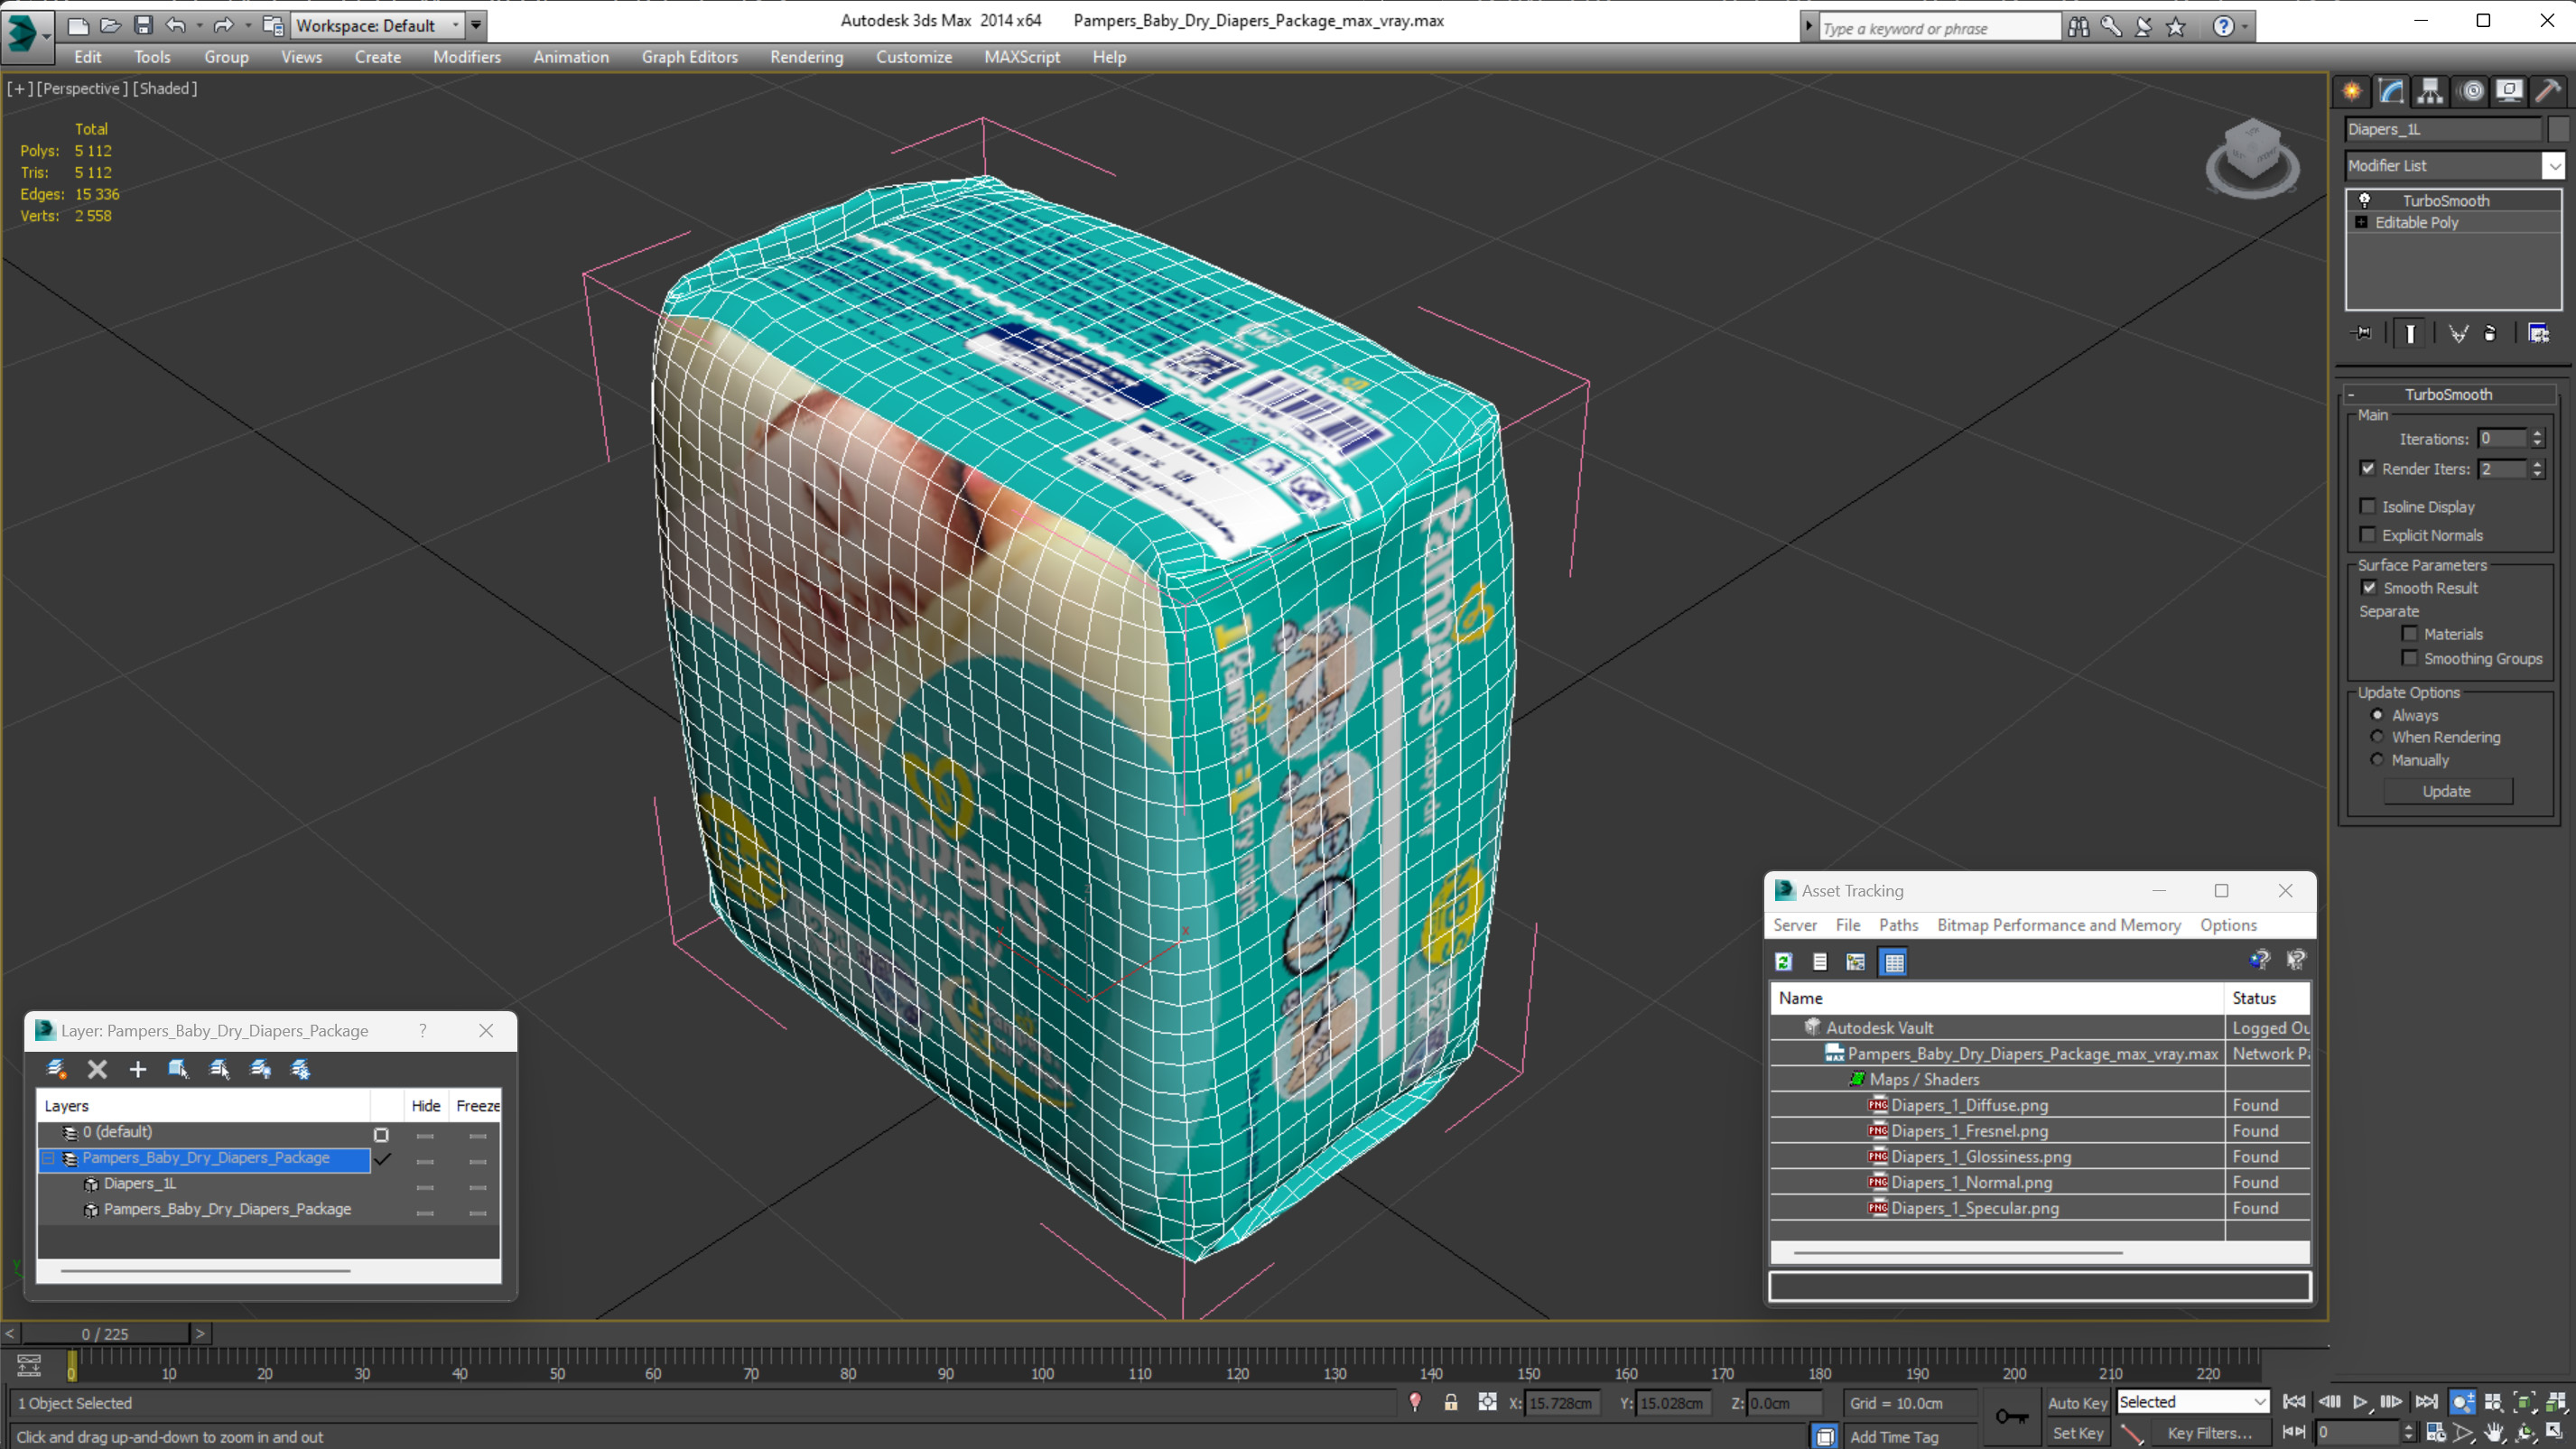Open Paths menu in Asset Tracking
Image resolution: width=2576 pixels, height=1449 pixels.
pyautogui.click(x=1898, y=925)
